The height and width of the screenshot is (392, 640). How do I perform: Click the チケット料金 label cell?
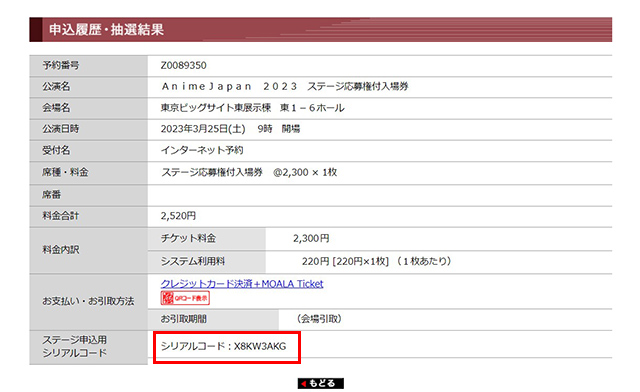point(207,238)
